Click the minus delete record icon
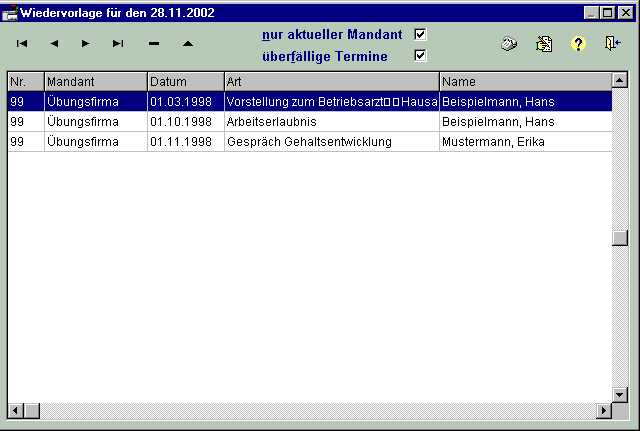The image size is (640, 431). click(154, 44)
